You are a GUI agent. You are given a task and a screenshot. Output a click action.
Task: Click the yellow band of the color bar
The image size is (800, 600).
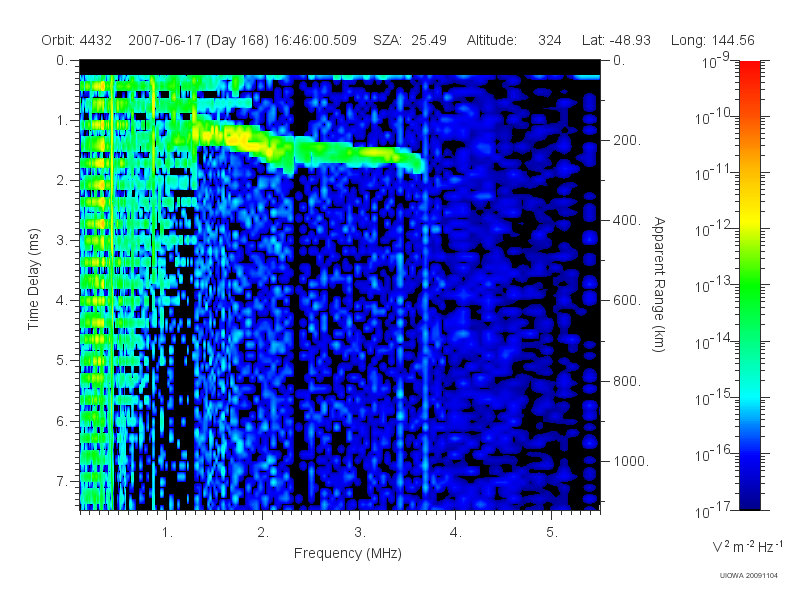point(750,219)
